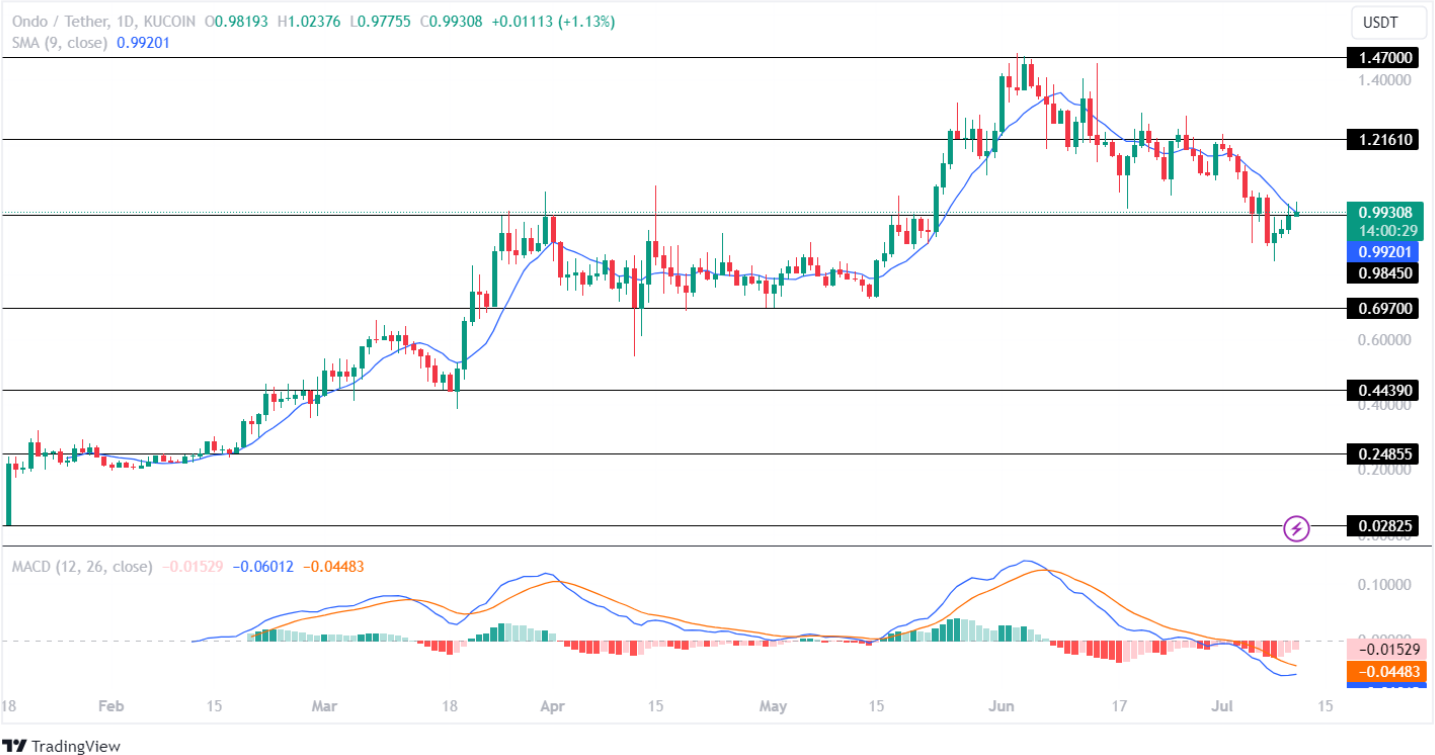This screenshot has width=1435, height=755.
Task: Click the purple lightning bolt icon
Action: point(1297,527)
